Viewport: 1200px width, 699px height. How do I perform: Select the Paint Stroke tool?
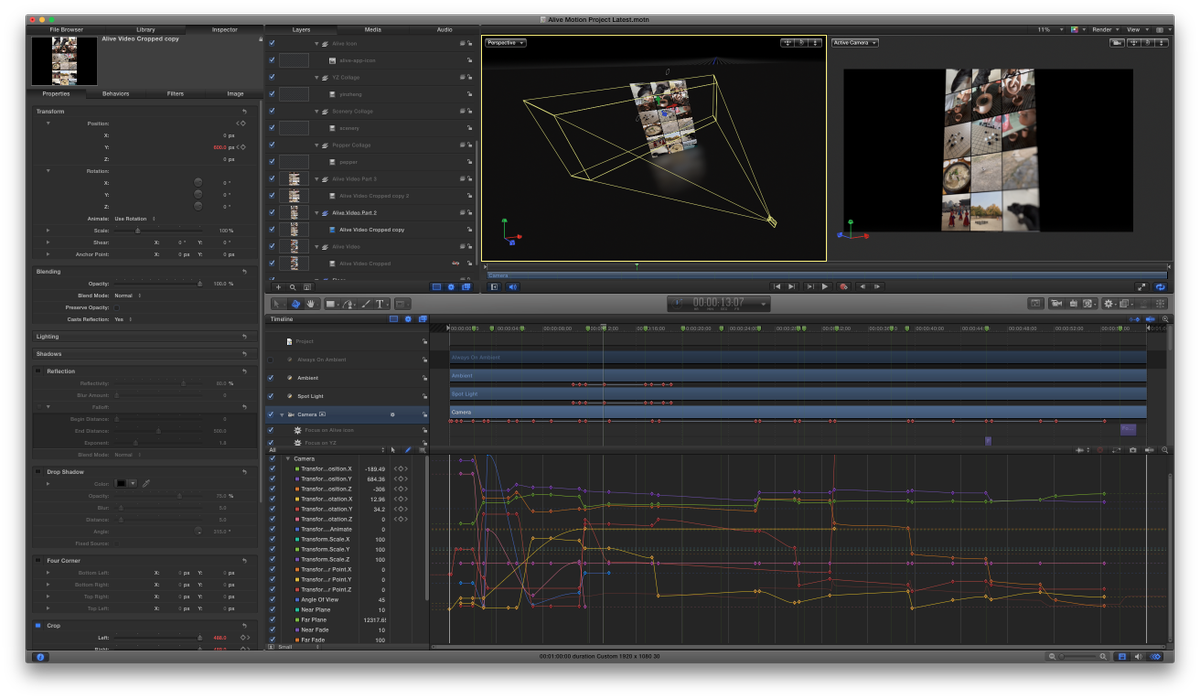tap(366, 304)
